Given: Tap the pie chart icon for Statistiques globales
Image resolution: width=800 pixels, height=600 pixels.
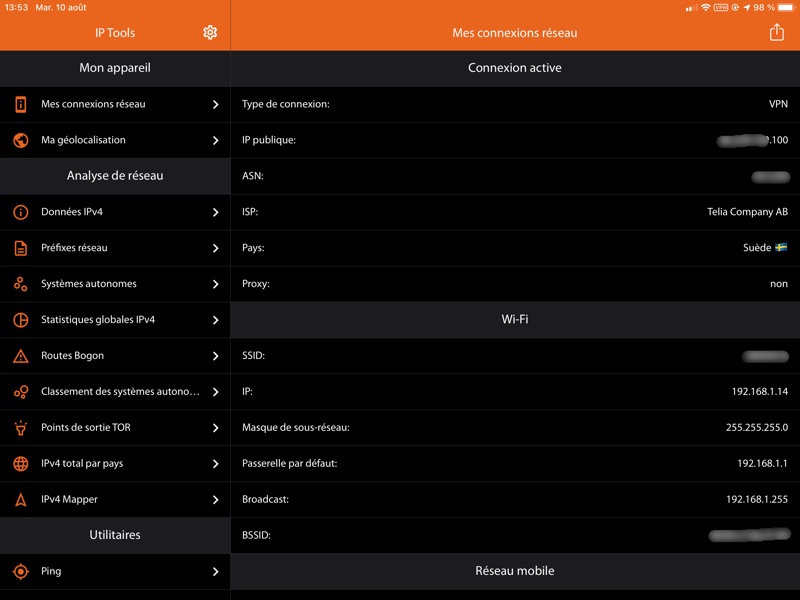Looking at the screenshot, I should 20,320.
